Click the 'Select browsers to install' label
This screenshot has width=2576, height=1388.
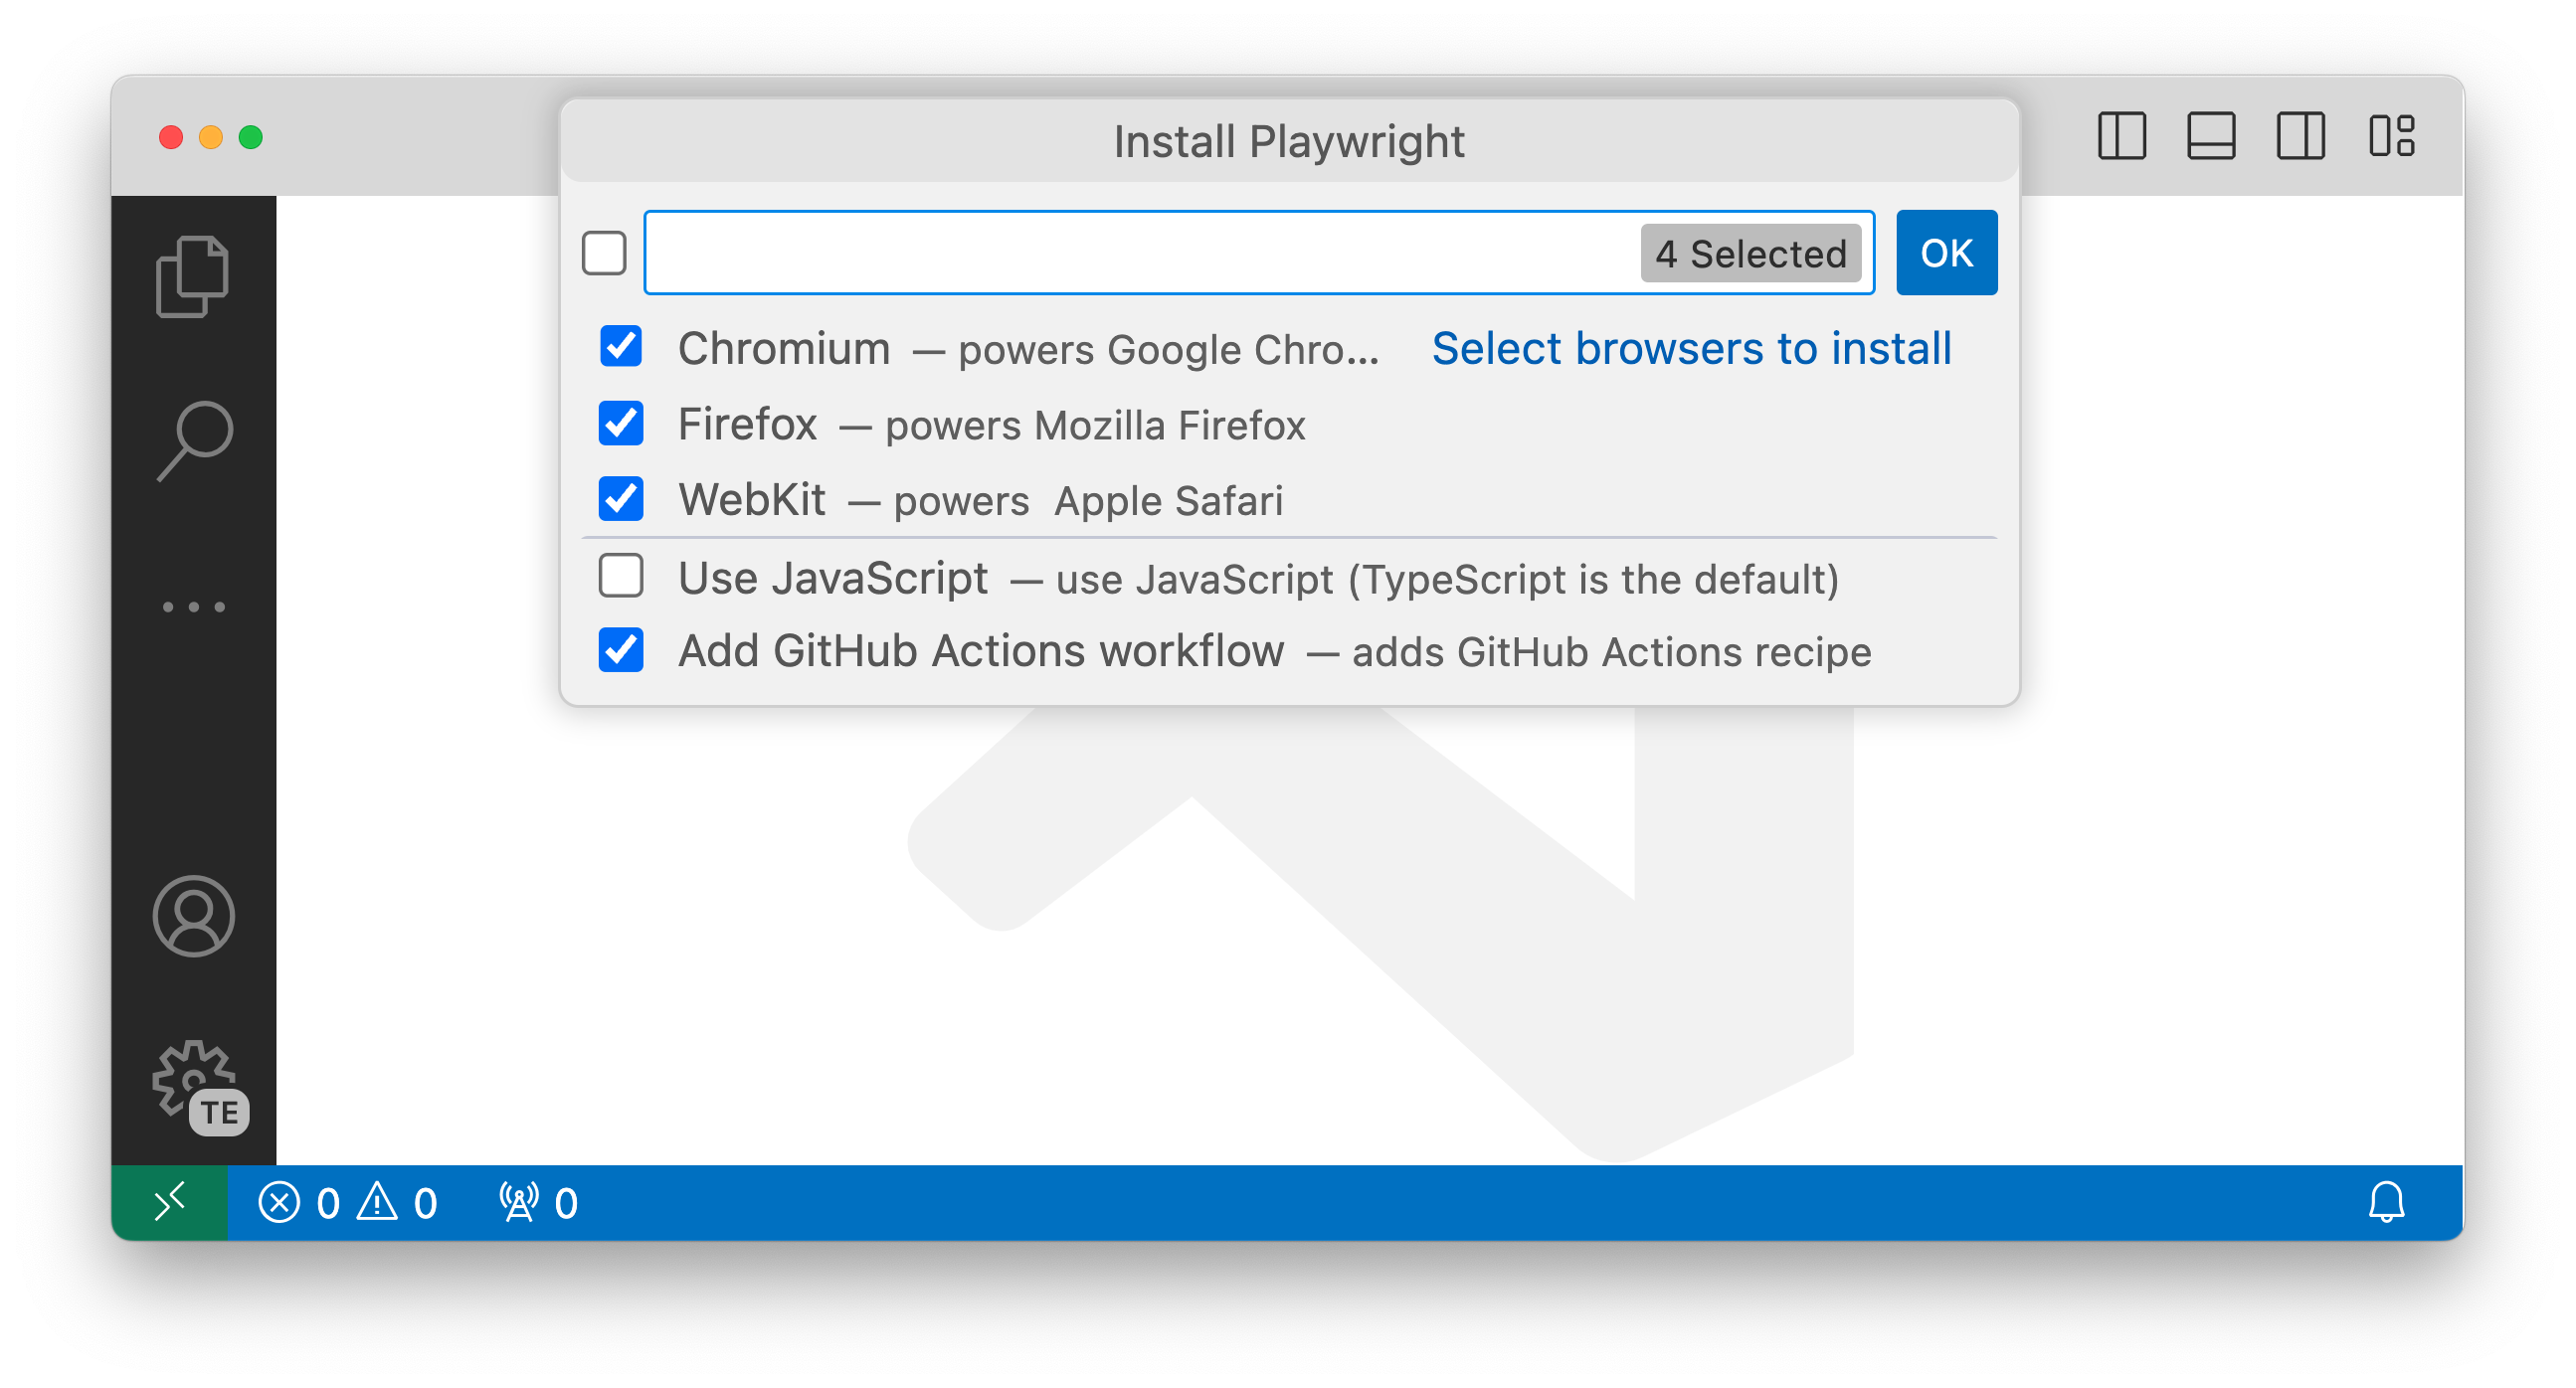(1691, 349)
